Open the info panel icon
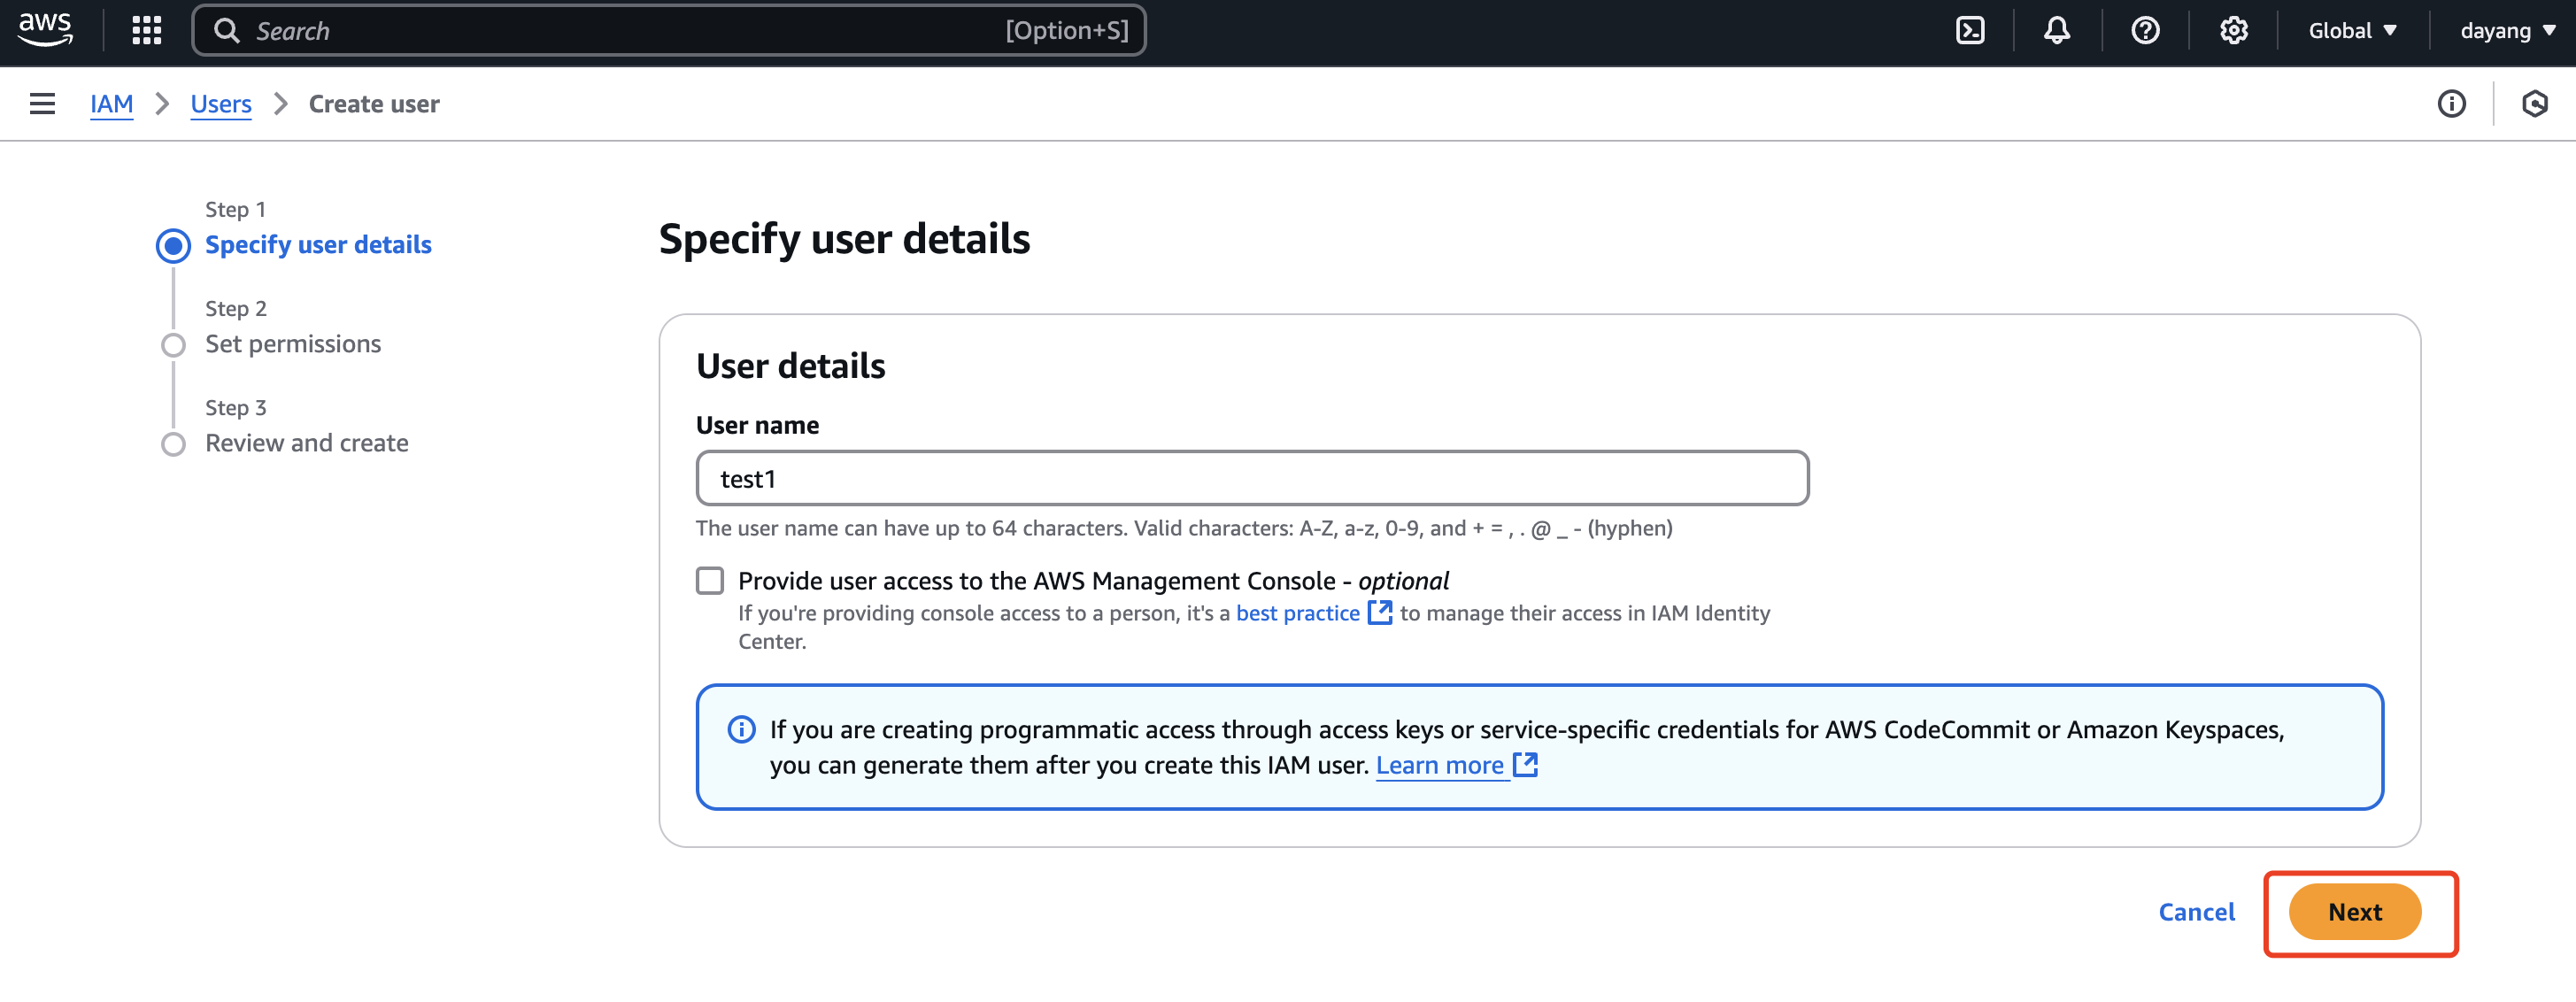The height and width of the screenshot is (1002, 2576). (x=2451, y=104)
